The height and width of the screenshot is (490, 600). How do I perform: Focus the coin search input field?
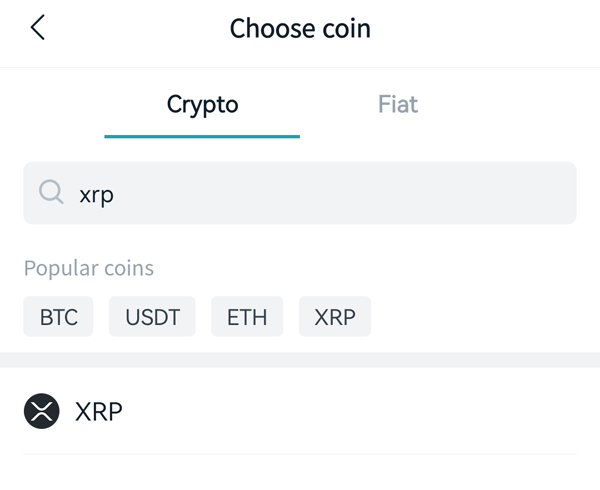tap(300, 193)
